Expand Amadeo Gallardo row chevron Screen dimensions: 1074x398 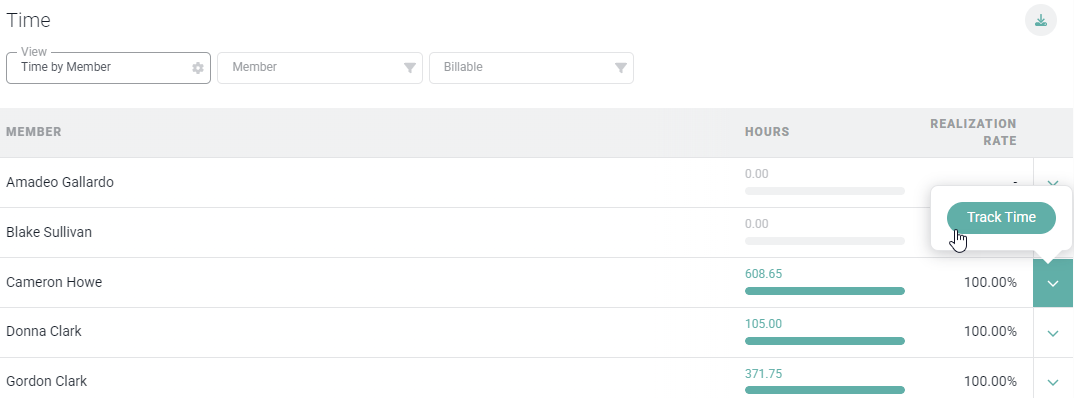click(1053, 183)
